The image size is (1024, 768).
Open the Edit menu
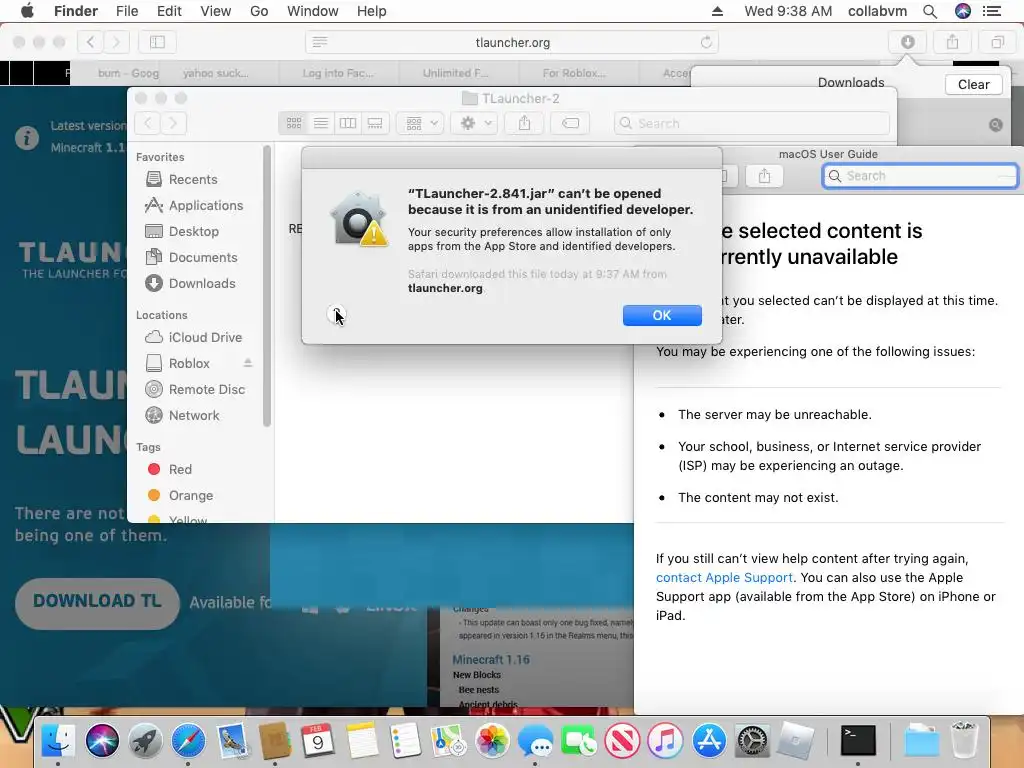pos(169,11)
